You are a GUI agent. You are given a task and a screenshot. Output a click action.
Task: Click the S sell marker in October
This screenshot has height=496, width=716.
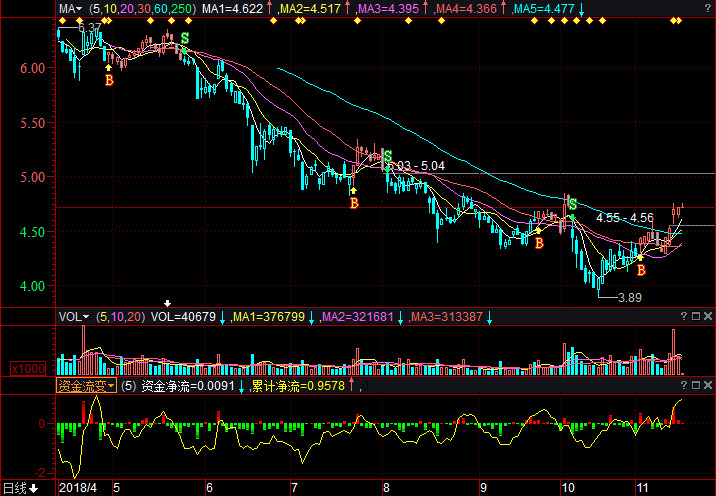(572, 204)
